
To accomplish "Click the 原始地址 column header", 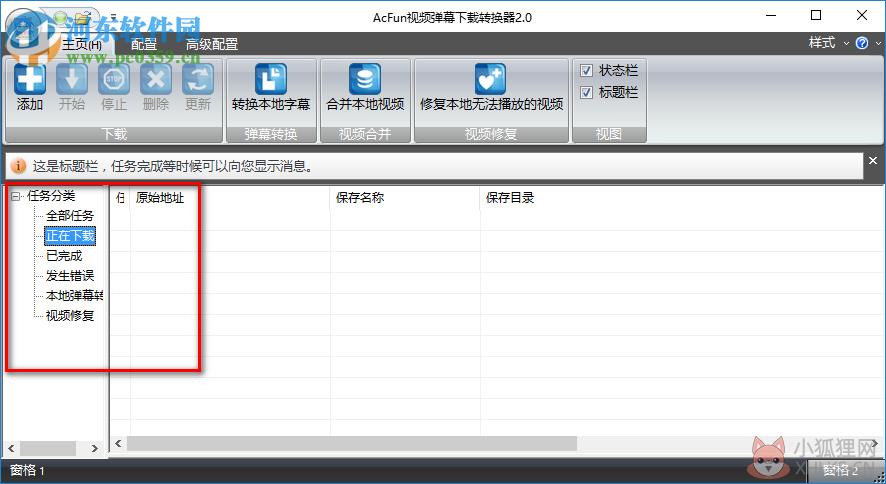I will [230, 198].
